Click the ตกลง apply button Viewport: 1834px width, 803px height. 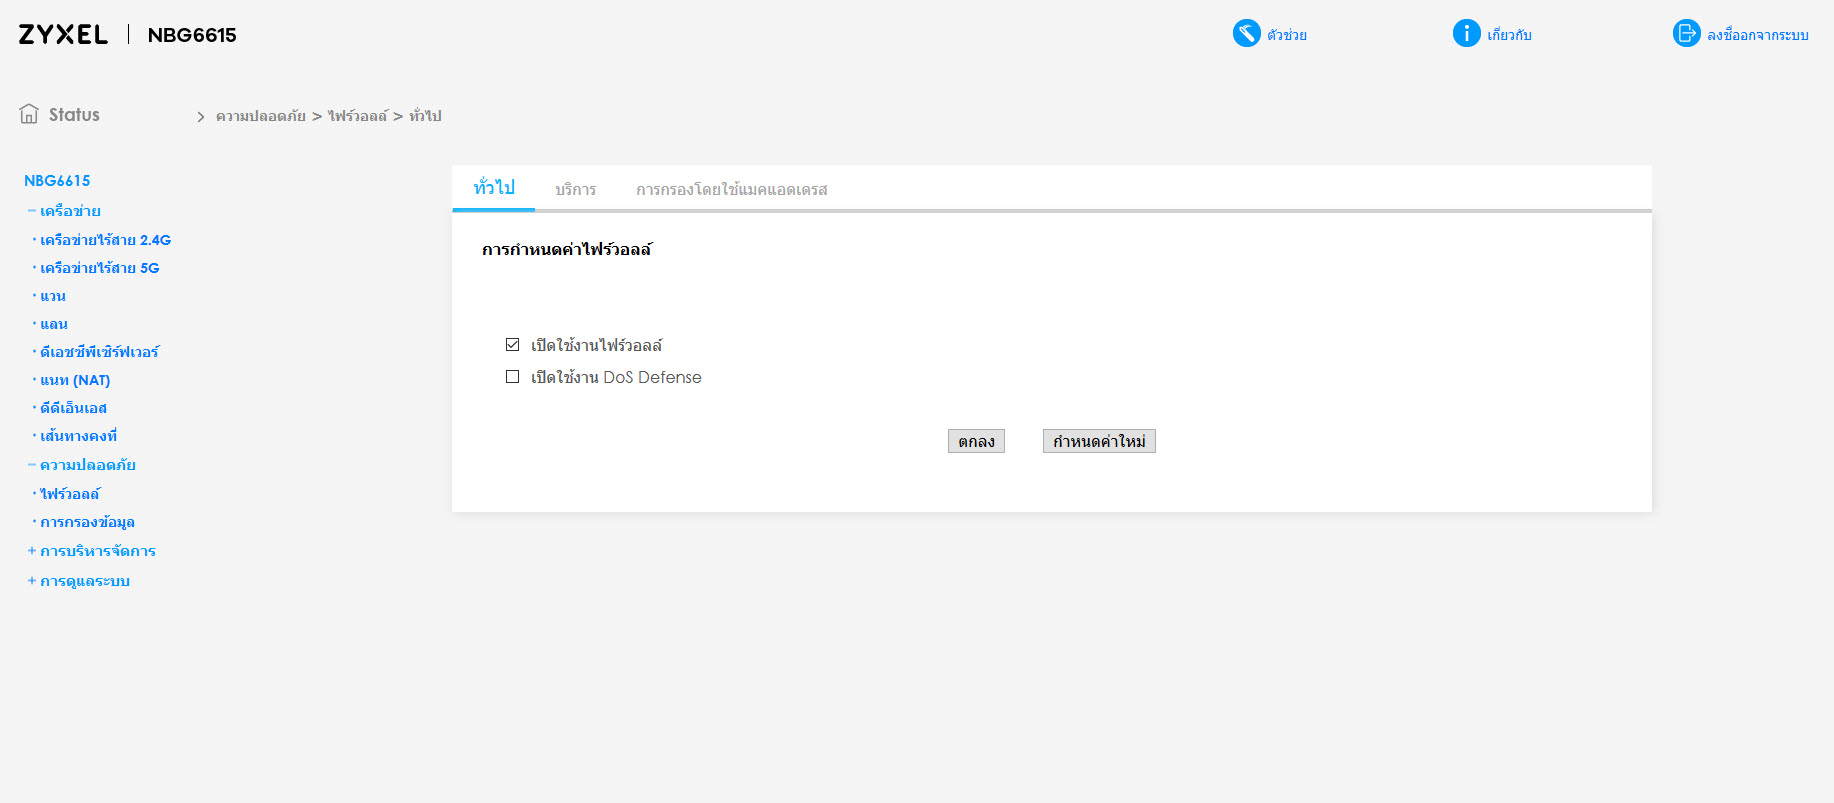coord(976,441)
